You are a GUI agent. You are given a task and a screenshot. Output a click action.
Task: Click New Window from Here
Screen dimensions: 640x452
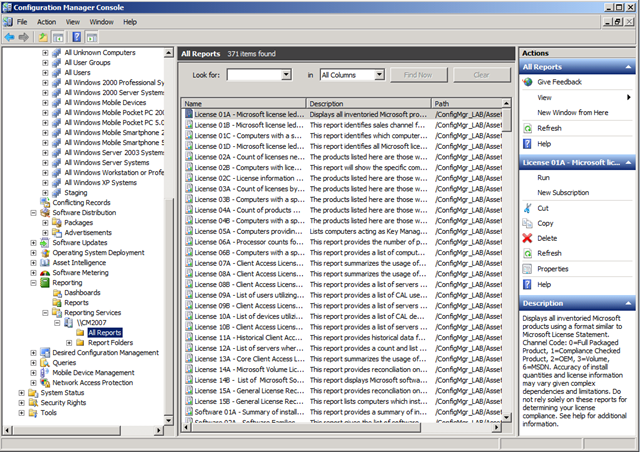(x=573, y=113)
